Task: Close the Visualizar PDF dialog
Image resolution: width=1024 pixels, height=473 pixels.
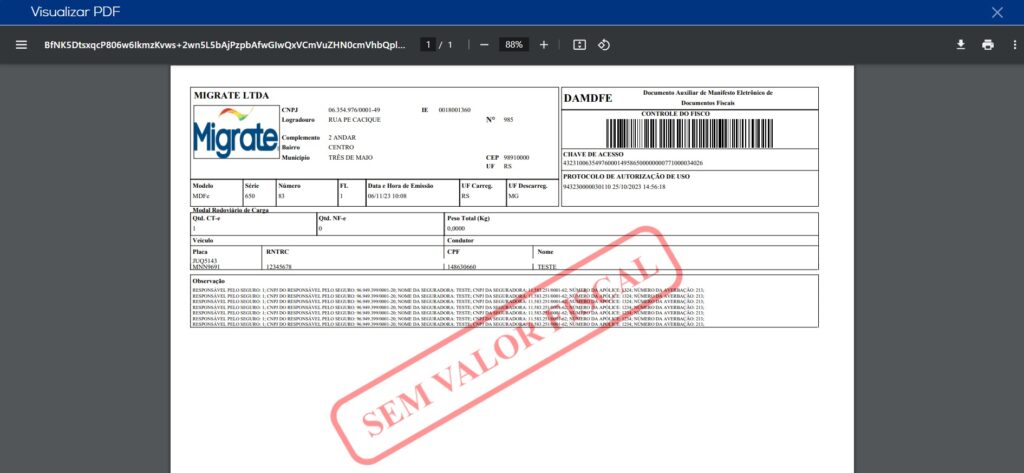Action: point(996,12)
